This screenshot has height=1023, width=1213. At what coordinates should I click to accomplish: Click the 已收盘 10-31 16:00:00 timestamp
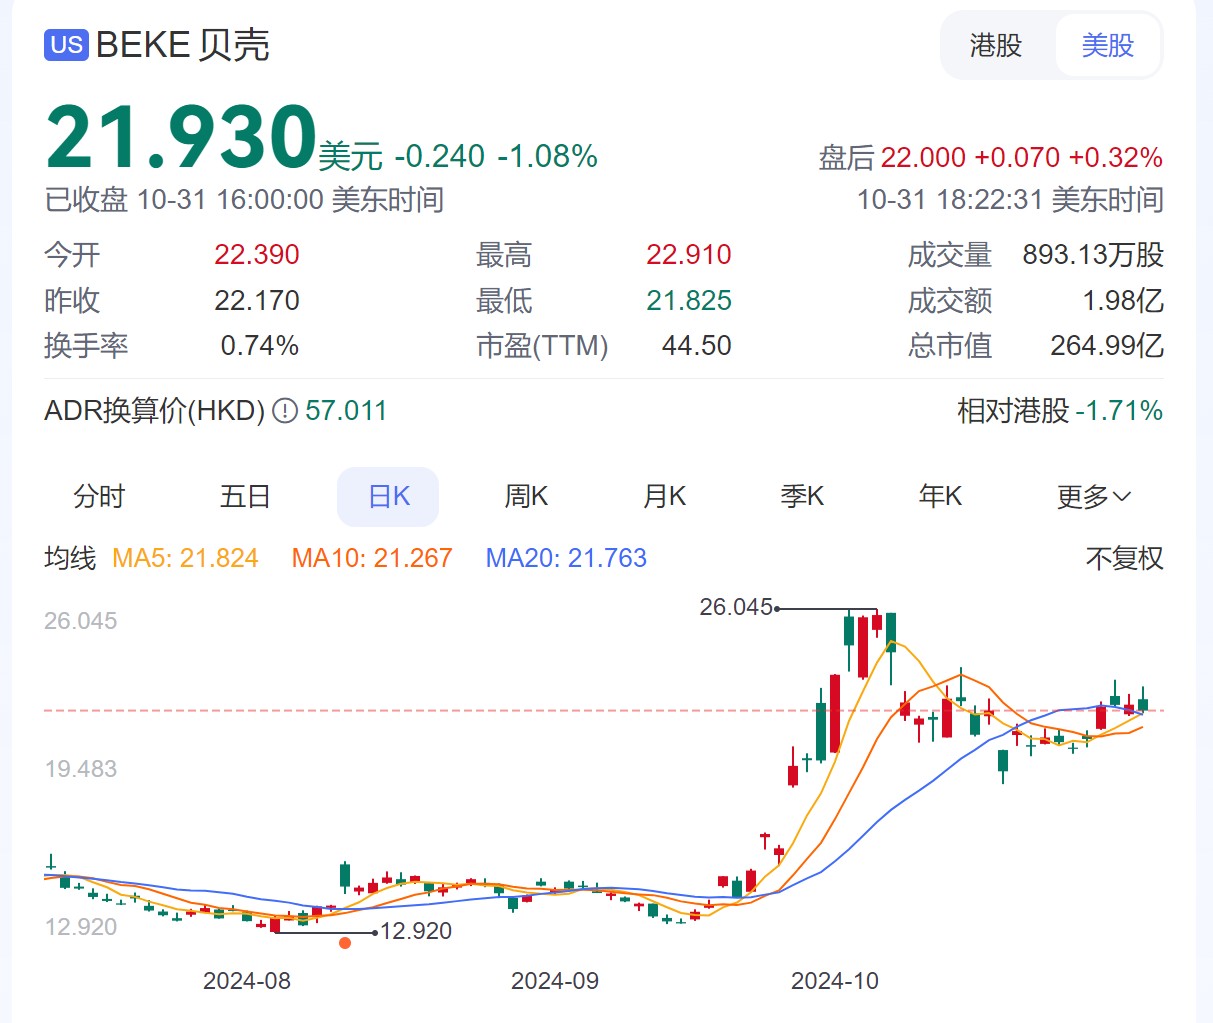[244, 200]
